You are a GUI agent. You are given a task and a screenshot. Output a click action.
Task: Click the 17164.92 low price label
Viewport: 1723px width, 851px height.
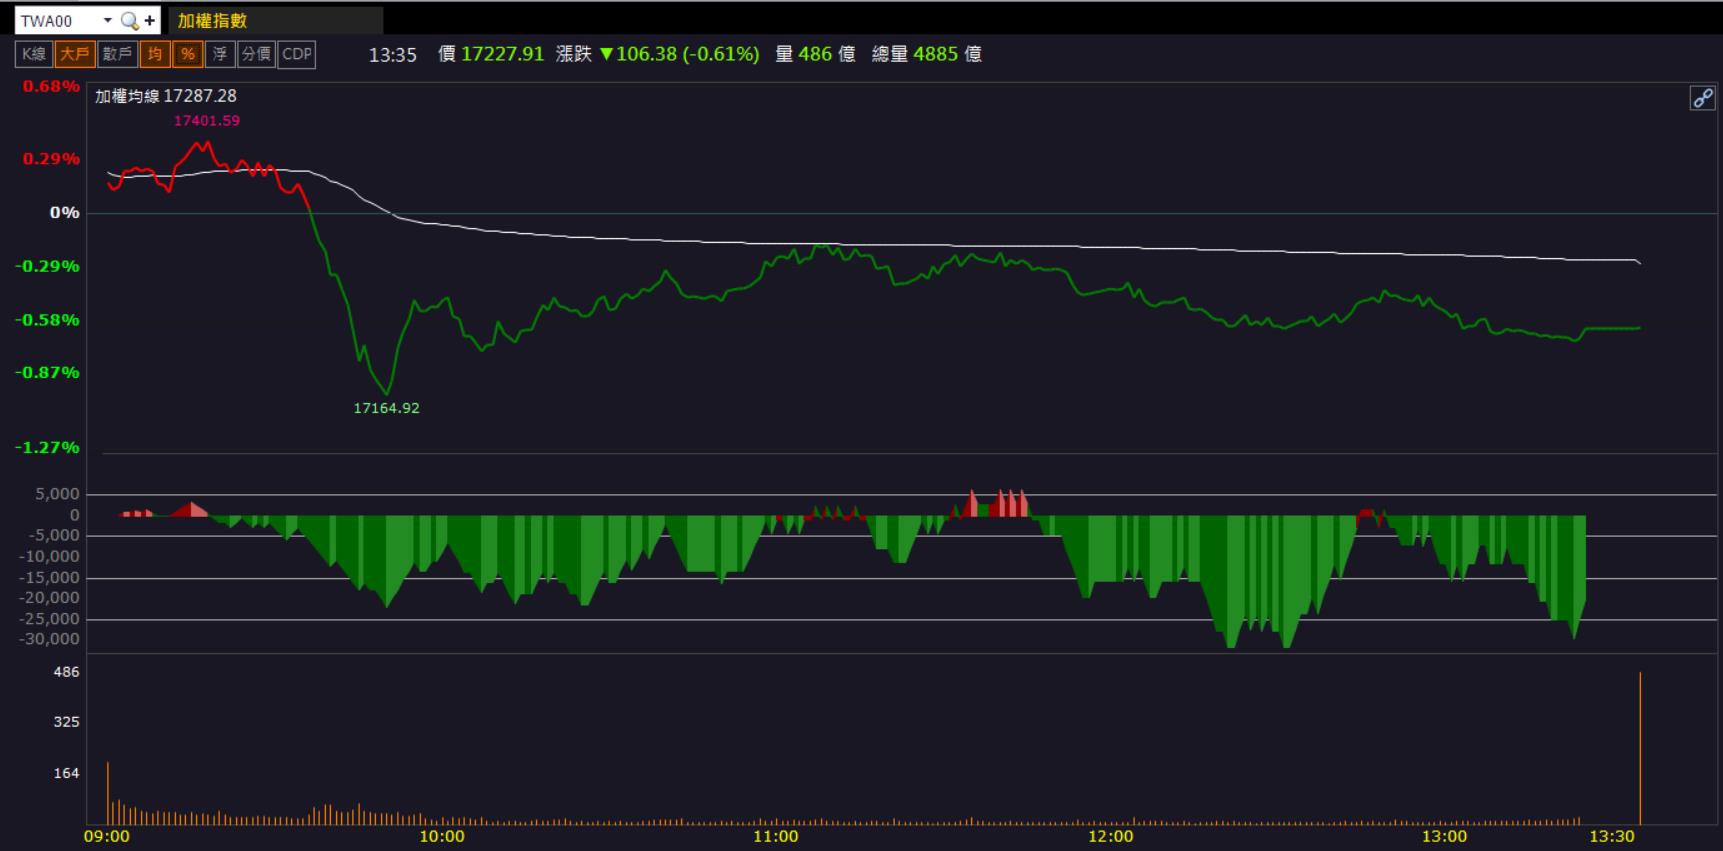click(x=386, y=408)
